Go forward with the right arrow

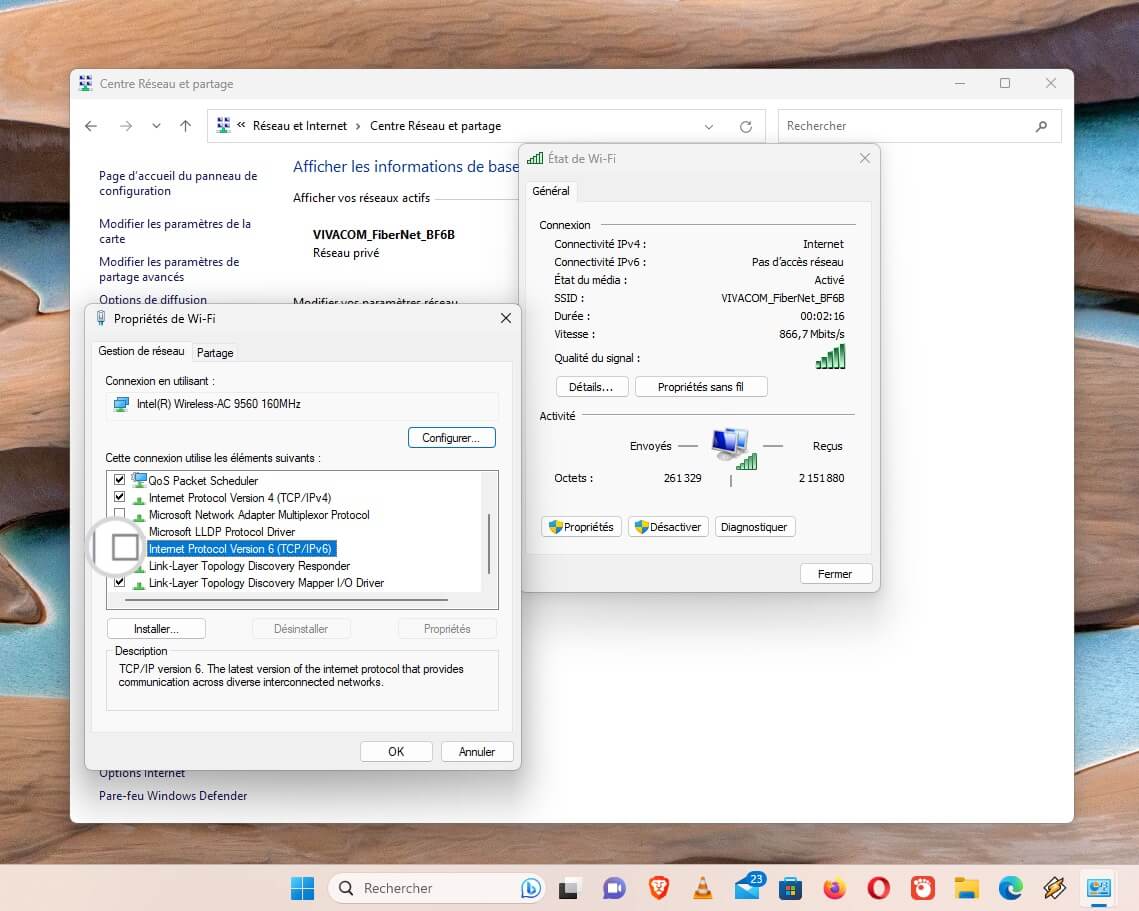click(126, 126)
